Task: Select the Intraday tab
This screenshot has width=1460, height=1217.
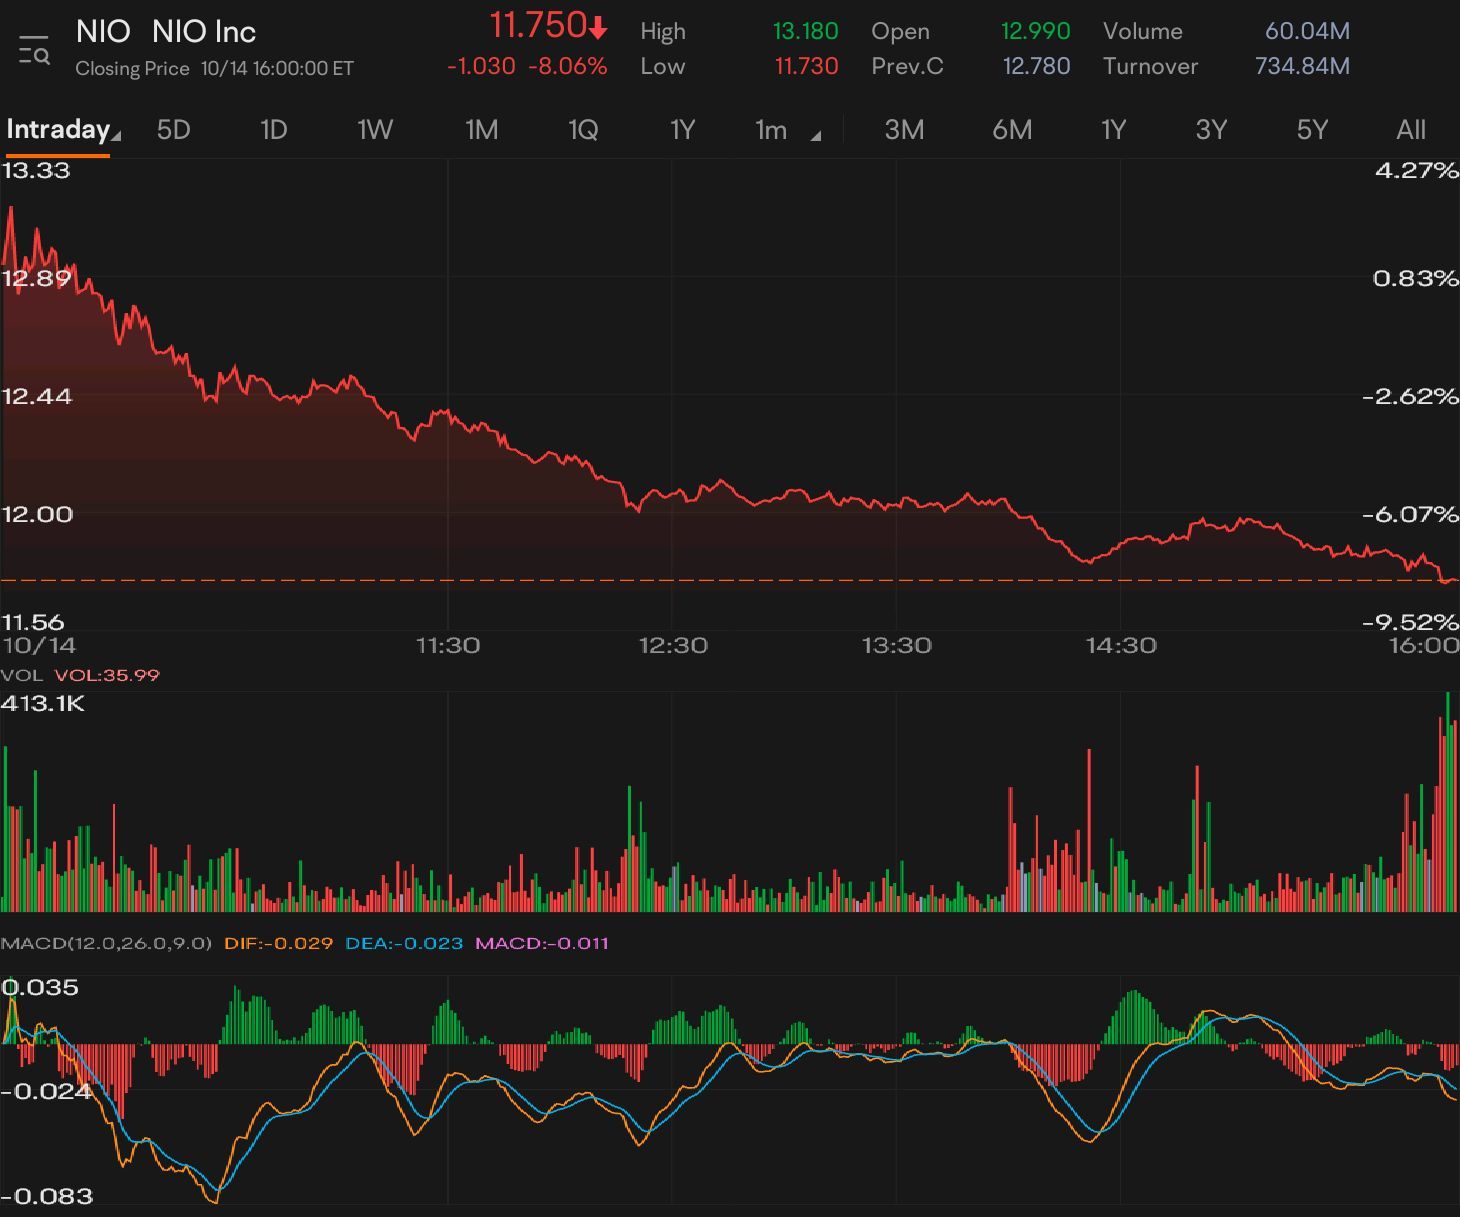Action: click(57, 129)
